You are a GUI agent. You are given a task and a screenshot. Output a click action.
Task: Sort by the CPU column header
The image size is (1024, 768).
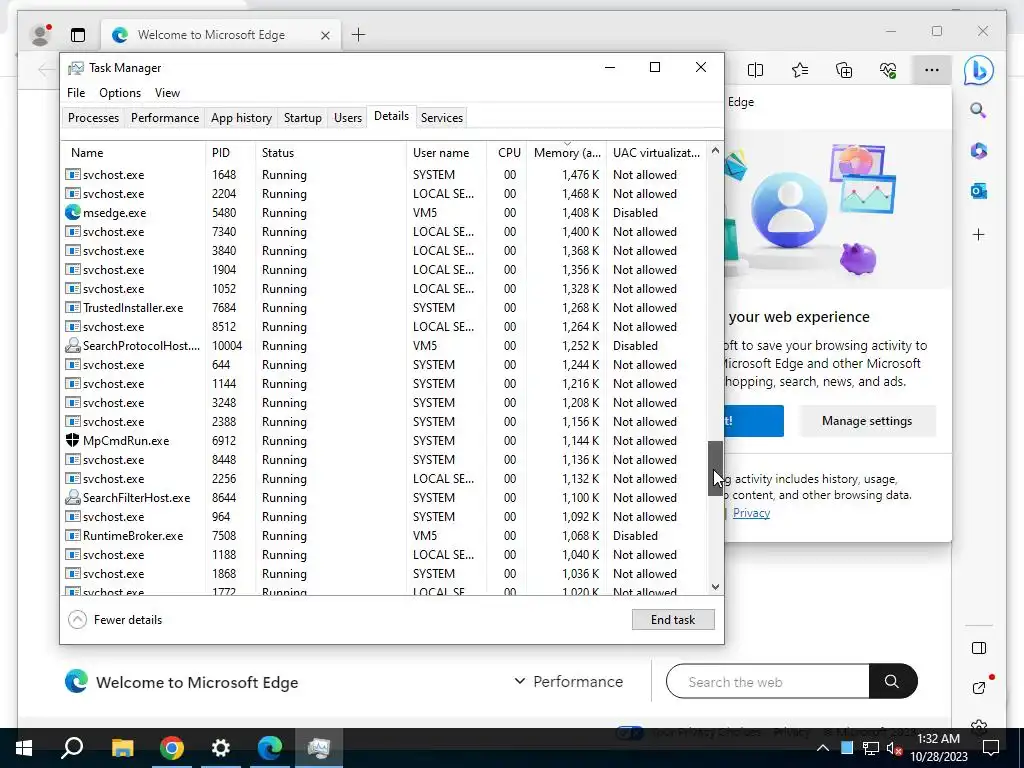tap(507, 153)
